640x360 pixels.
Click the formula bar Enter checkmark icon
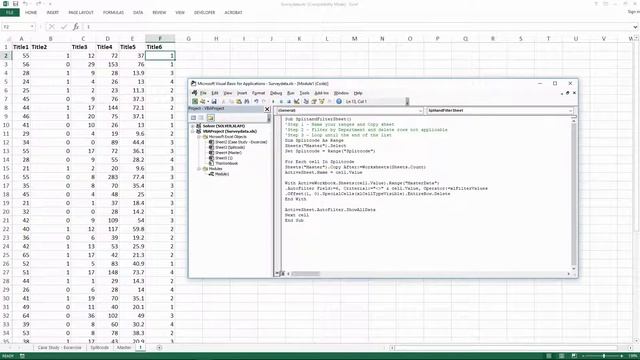(64, 27)
